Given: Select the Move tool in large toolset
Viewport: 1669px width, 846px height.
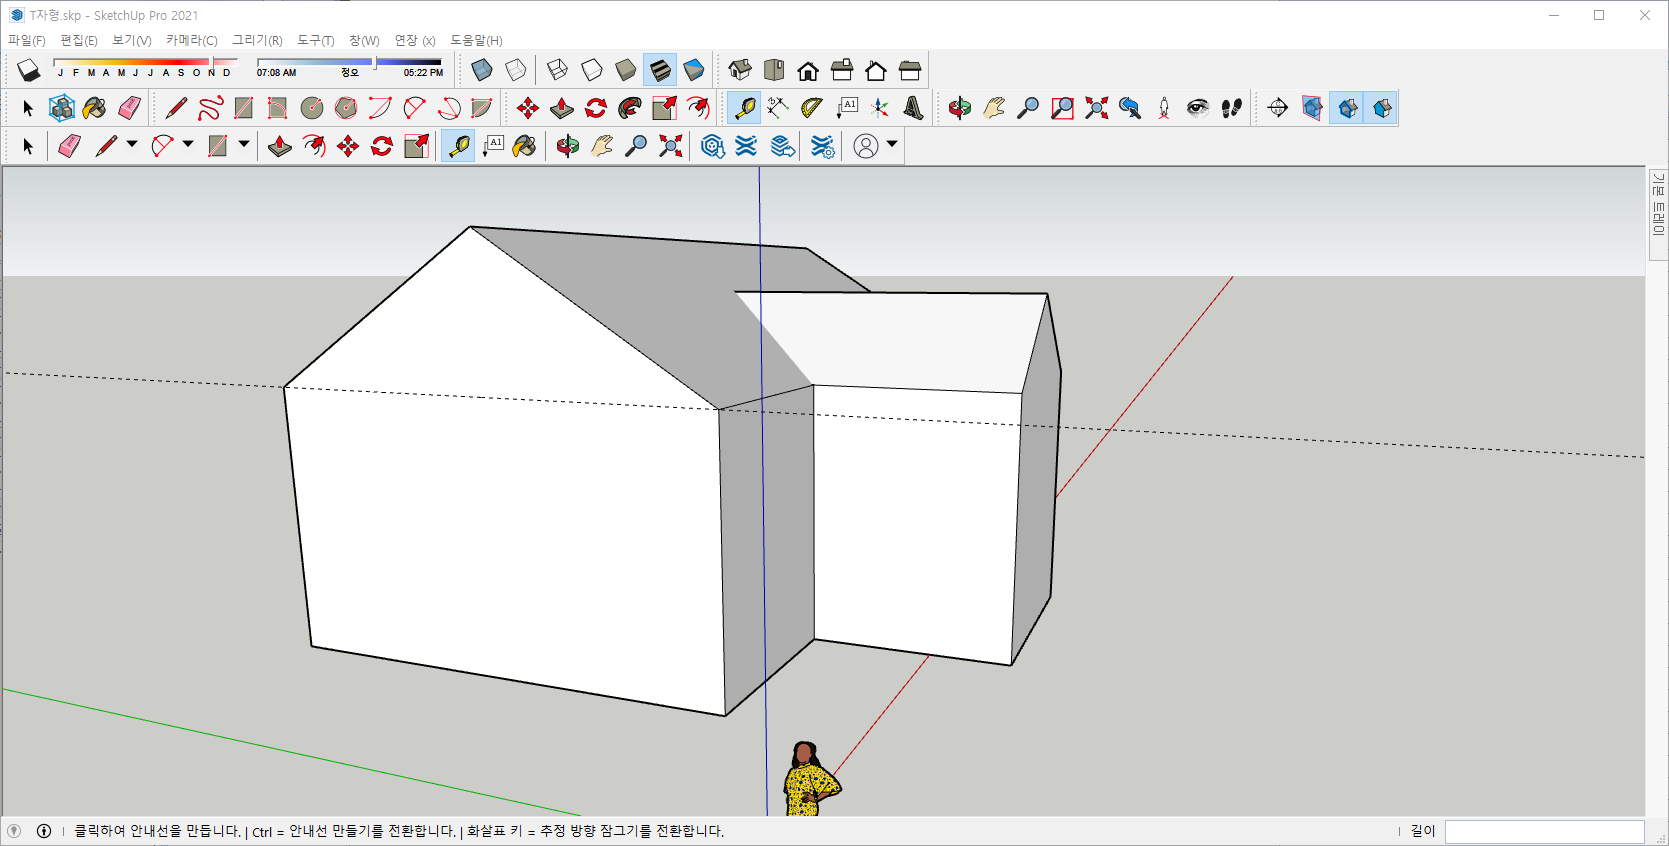Looking at the screenshot, I should point(528,108).
